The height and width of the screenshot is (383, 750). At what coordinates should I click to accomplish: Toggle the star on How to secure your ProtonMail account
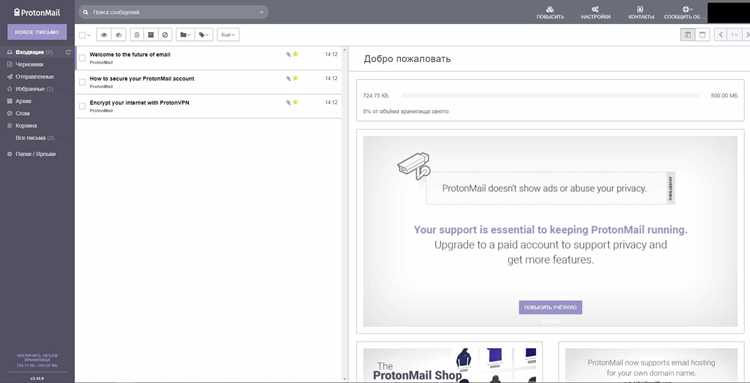tap(296, 78)
